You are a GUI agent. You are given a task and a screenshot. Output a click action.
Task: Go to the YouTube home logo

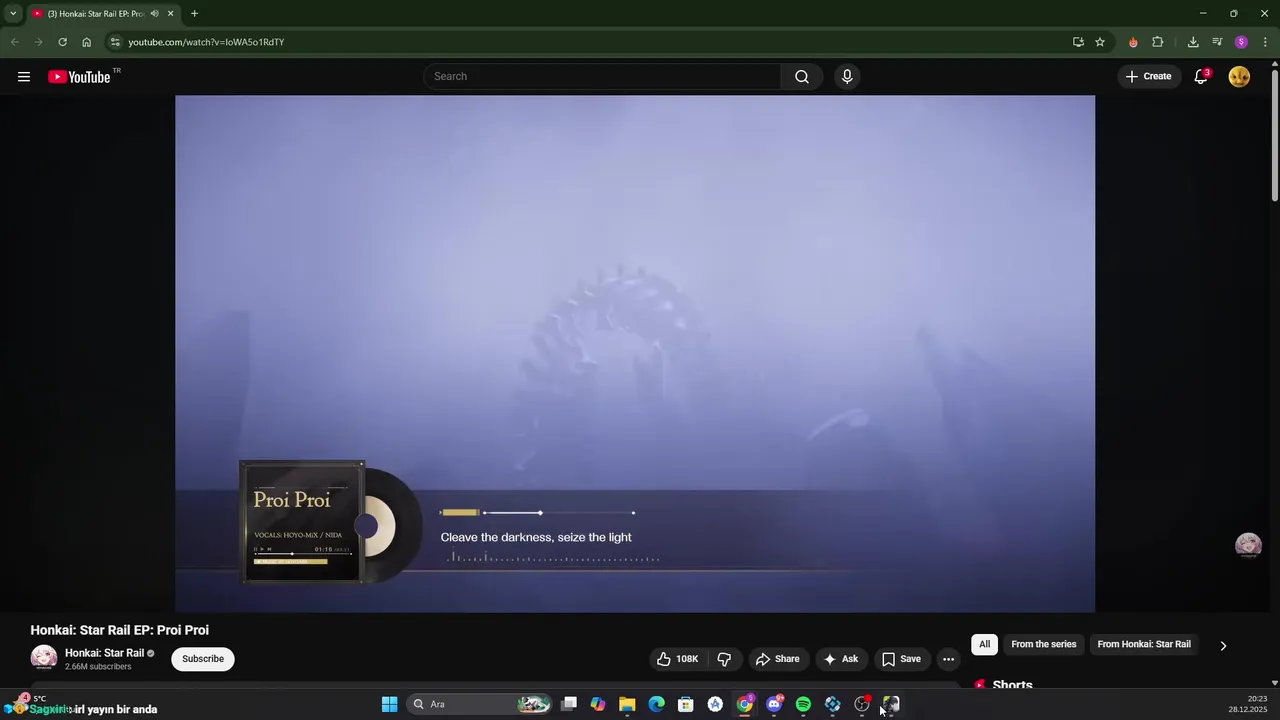79,77
